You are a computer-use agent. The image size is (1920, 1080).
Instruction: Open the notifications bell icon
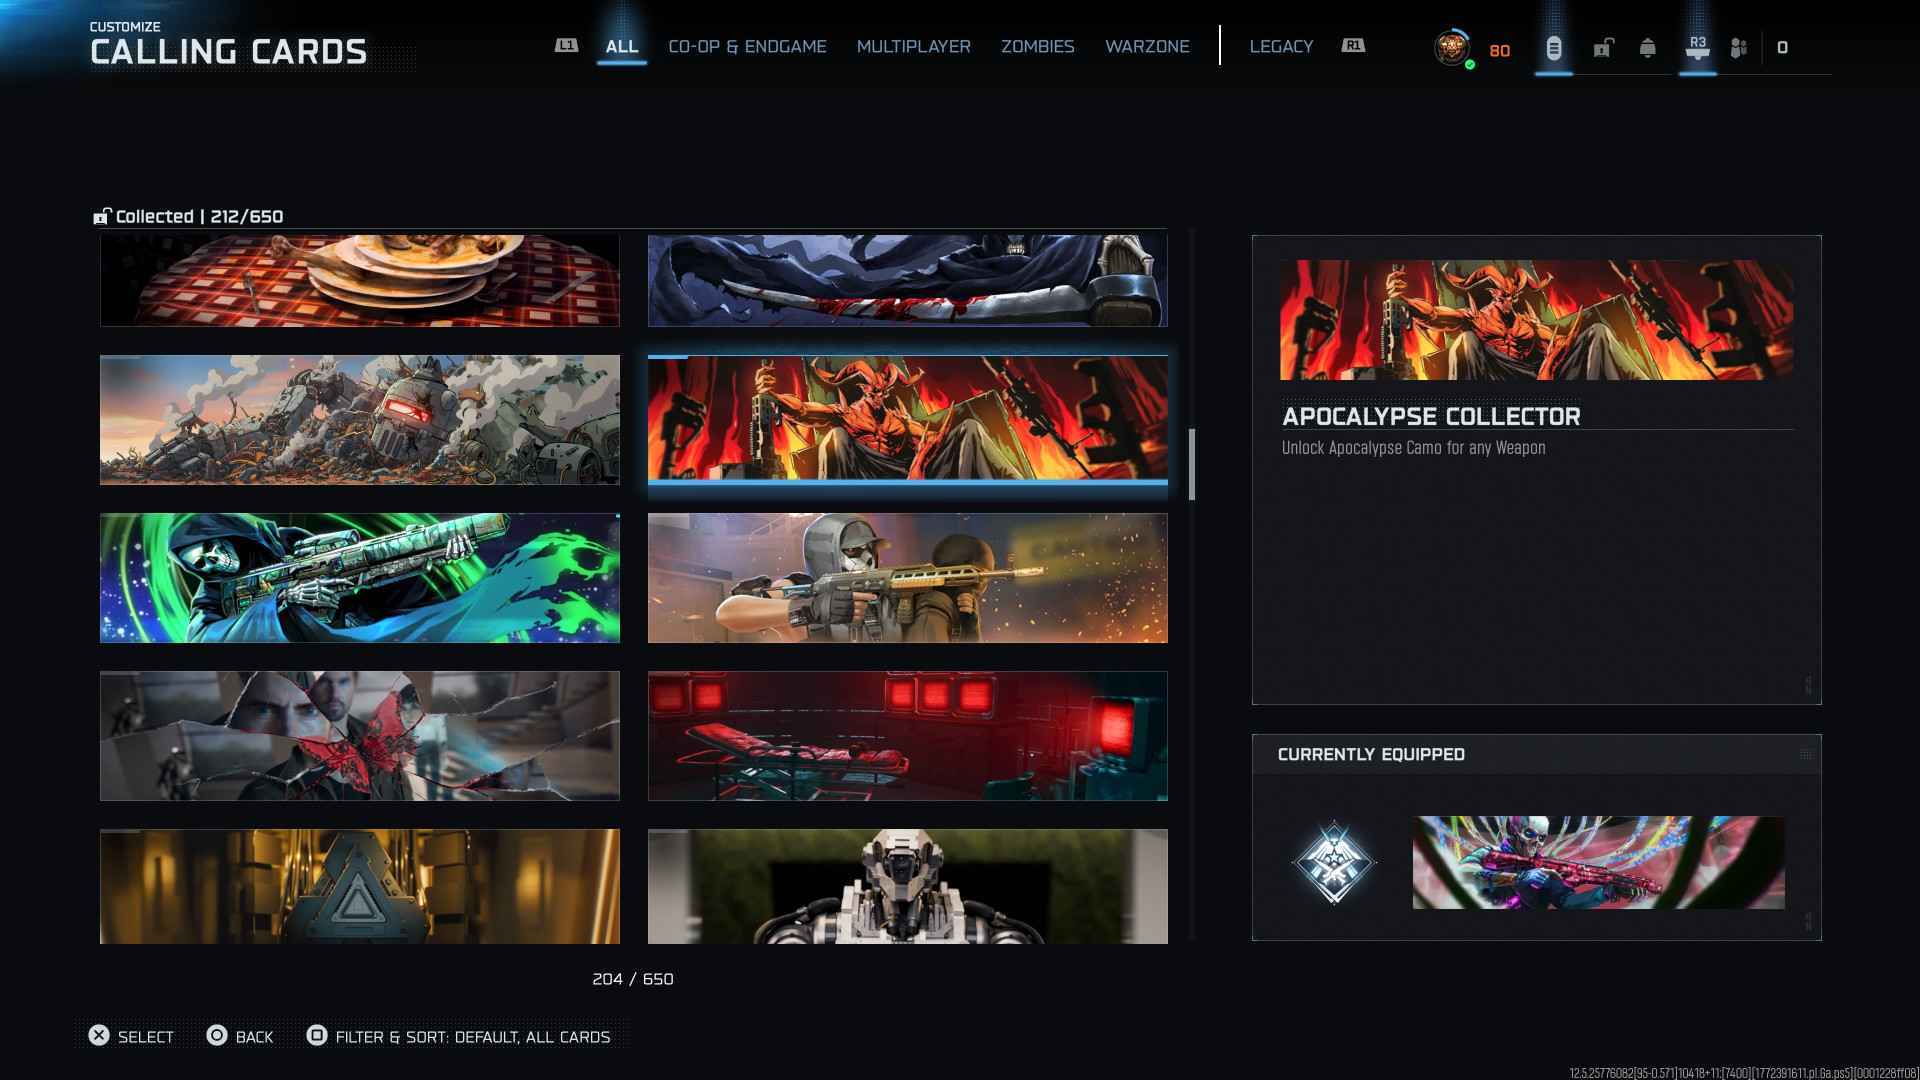point(1647,48)
